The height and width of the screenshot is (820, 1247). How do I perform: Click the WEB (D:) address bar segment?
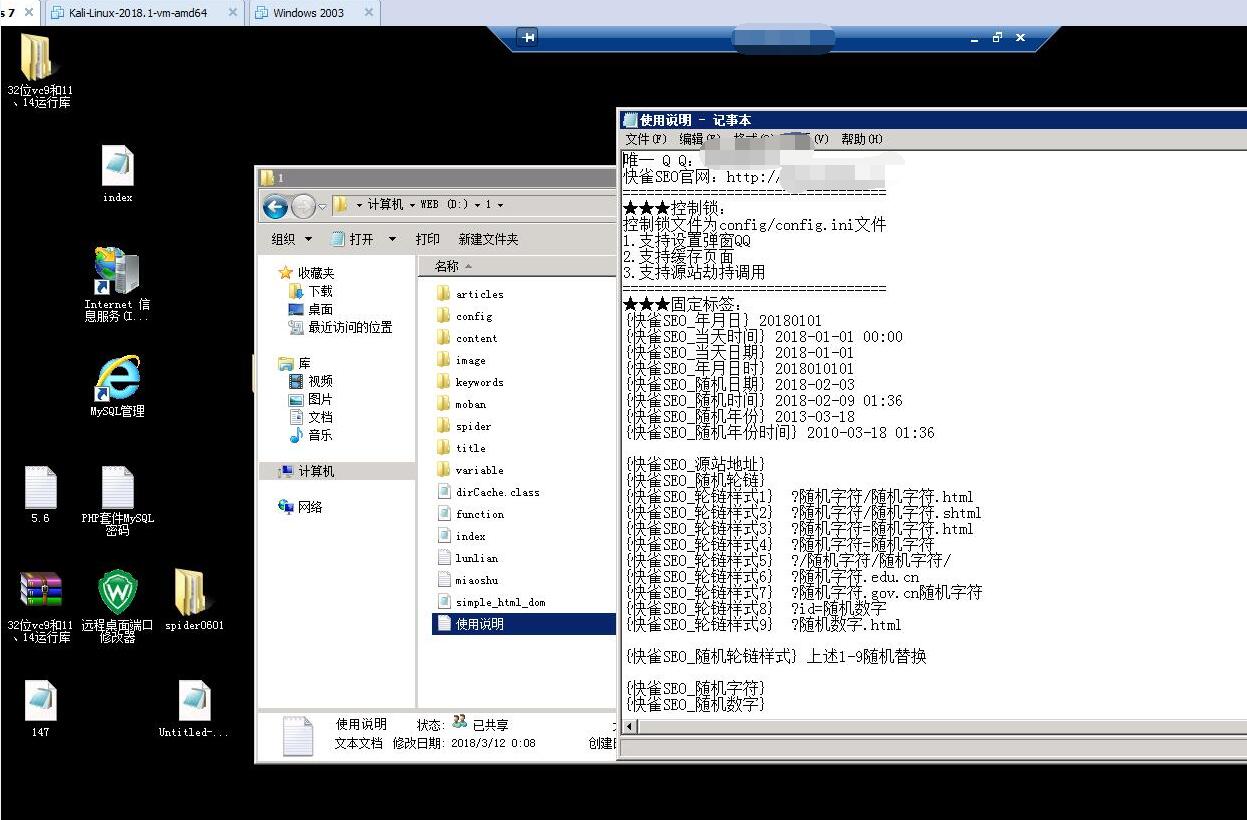pos(443,205)
